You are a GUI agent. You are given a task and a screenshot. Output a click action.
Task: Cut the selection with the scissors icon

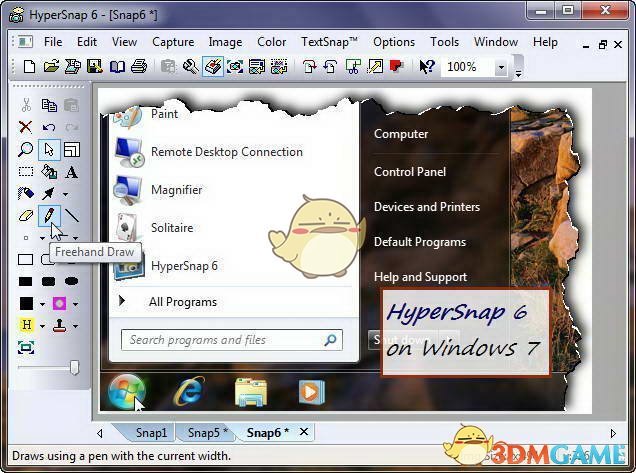pyautogui.click(x=26, y=105)
